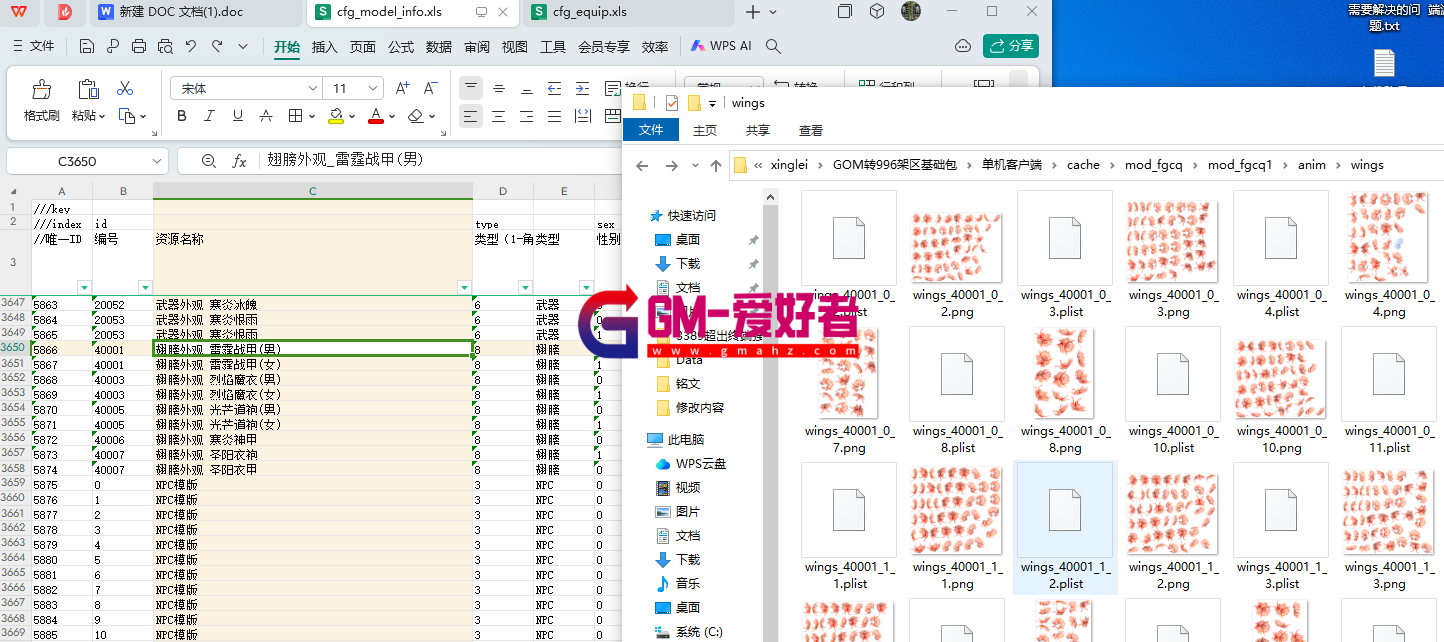Toggle align left in WPS ribbon
The height and width of the screenshot is (642, 1444).
(x=471, y=116)
